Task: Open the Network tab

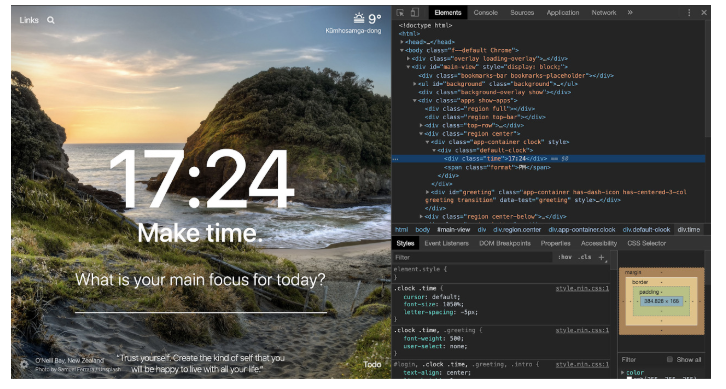Action: 603,13
